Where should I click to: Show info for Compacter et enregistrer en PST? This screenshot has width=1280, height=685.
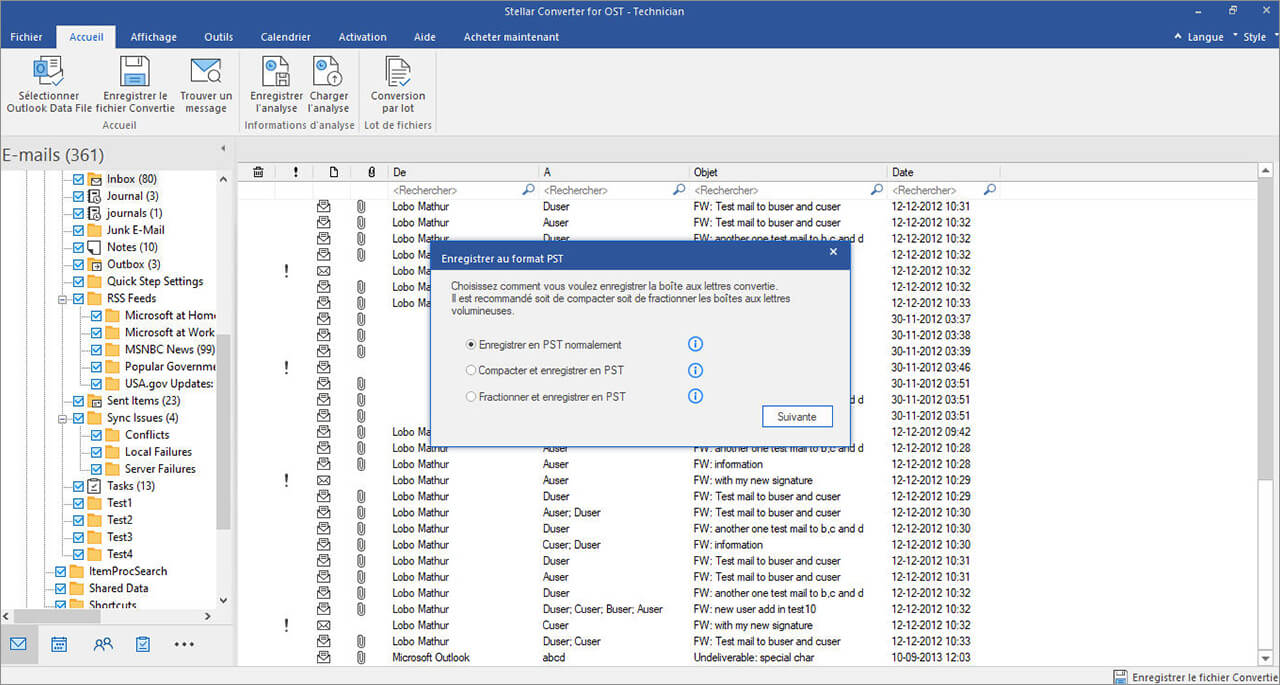696,370
